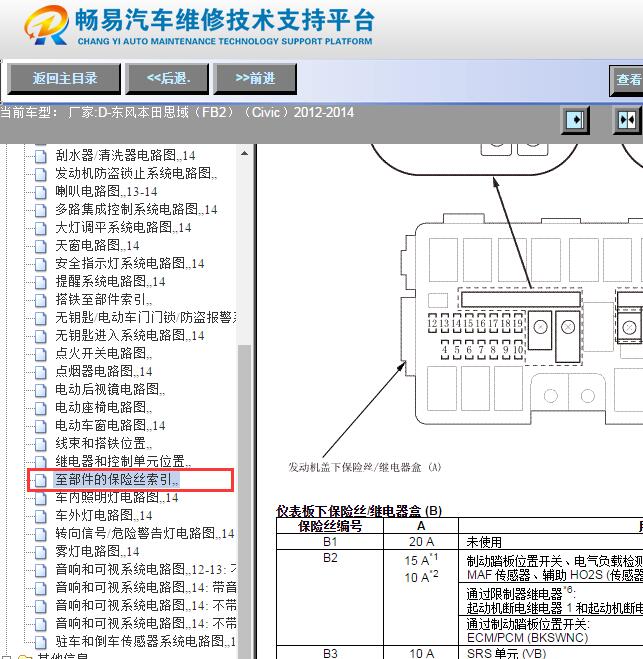Click the platform logo icon
Viewport: 643px width, 659px height.
click(47, 25)
